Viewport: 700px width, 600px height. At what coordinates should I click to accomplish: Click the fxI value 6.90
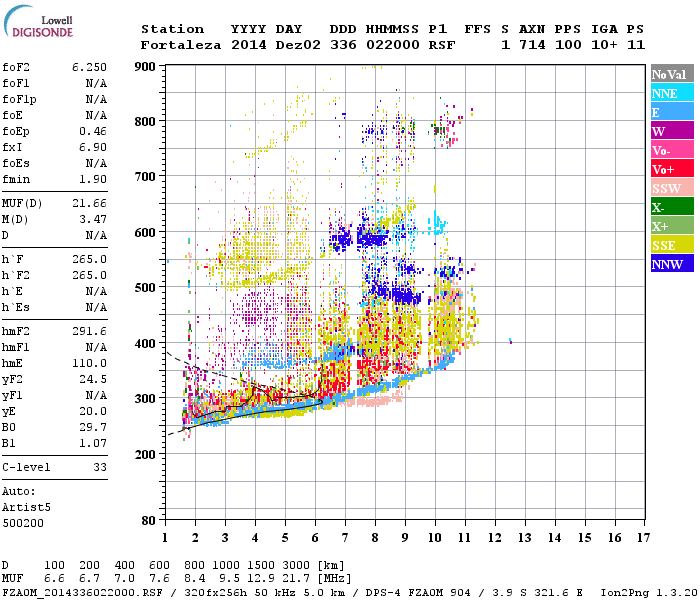(93, 147)
